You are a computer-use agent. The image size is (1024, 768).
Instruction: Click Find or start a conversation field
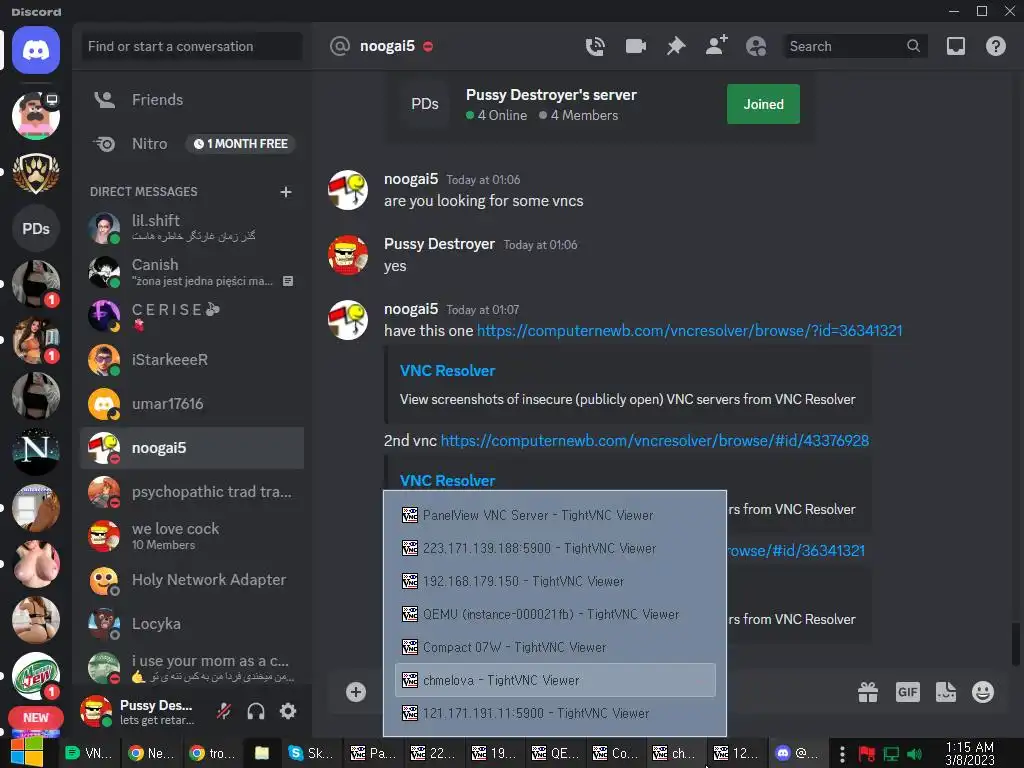(192, 46)
